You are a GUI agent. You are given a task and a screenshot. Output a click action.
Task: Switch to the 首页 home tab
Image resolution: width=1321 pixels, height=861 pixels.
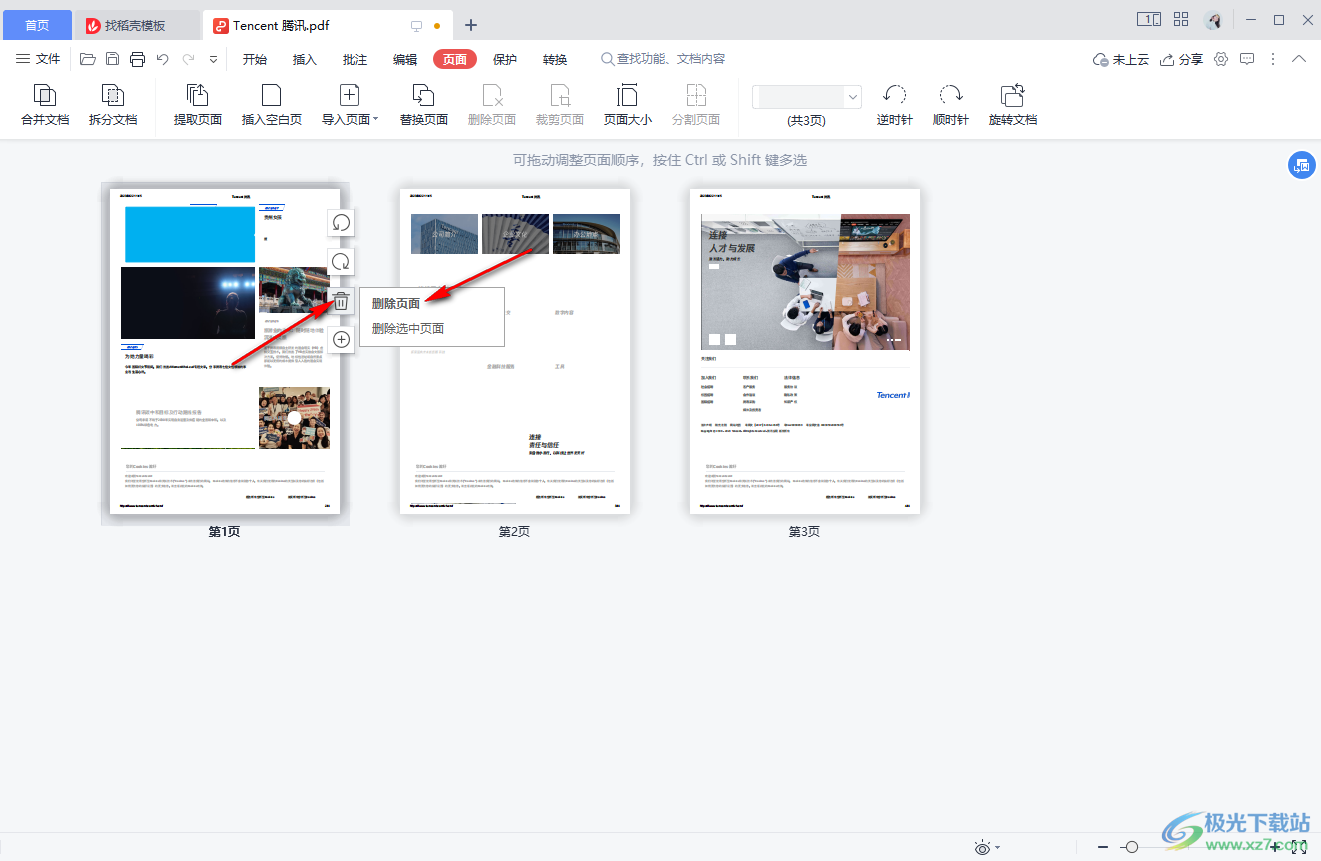click(37, 25)
